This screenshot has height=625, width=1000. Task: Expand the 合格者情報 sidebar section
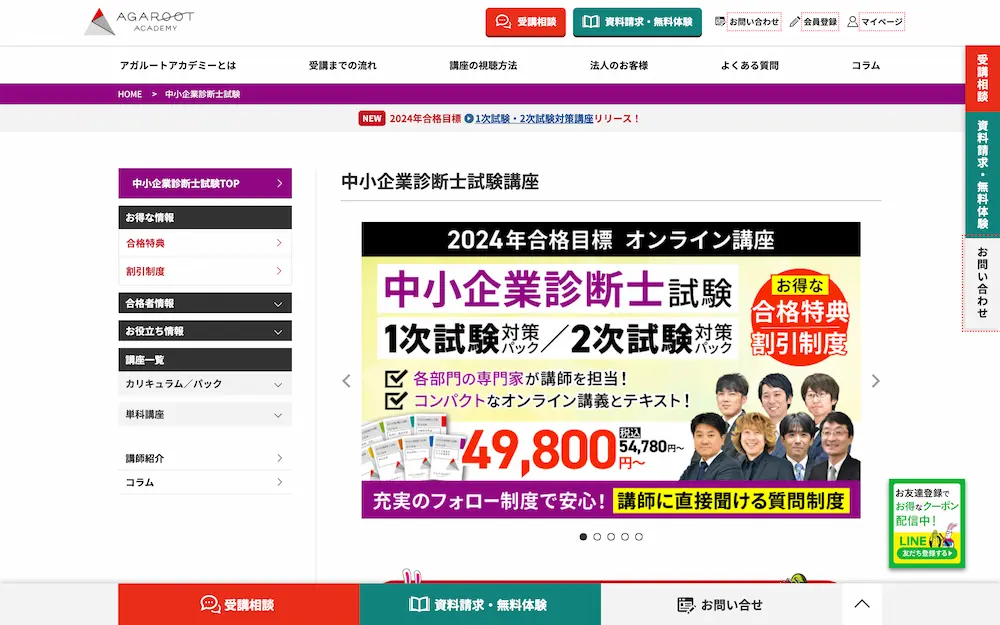[x=205, y=304]
